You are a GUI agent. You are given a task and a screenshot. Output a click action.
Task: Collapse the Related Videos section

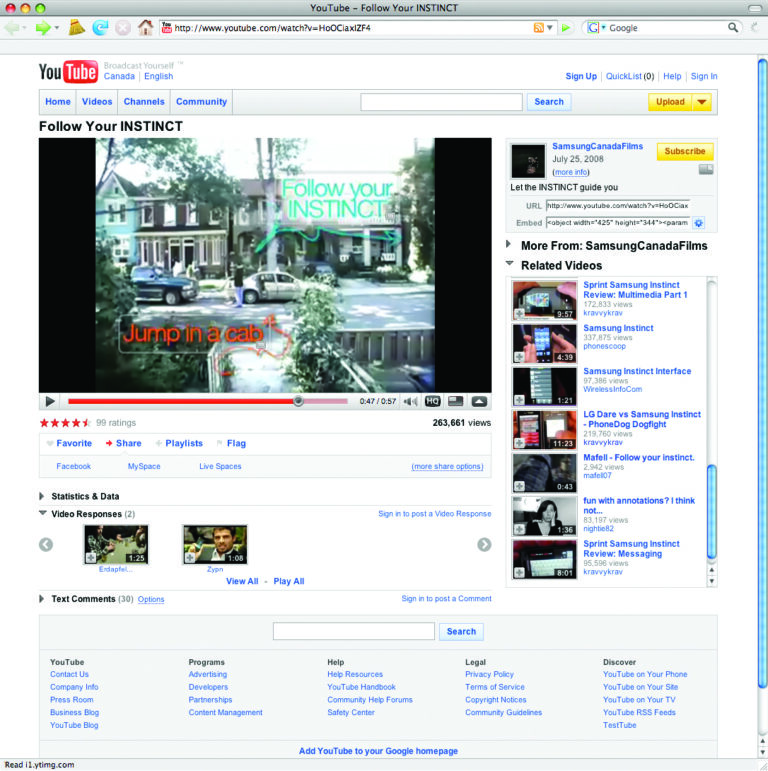point(510,265)
